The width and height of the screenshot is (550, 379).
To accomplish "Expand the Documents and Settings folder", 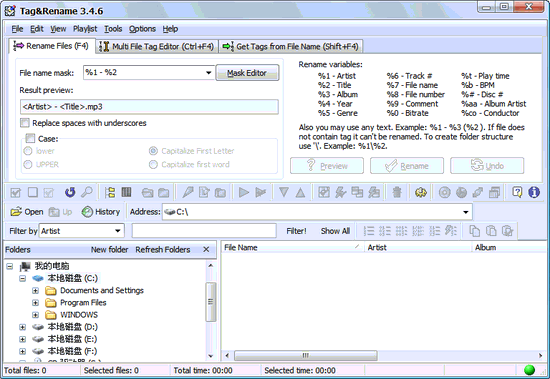I will click(x=35, y=291).
